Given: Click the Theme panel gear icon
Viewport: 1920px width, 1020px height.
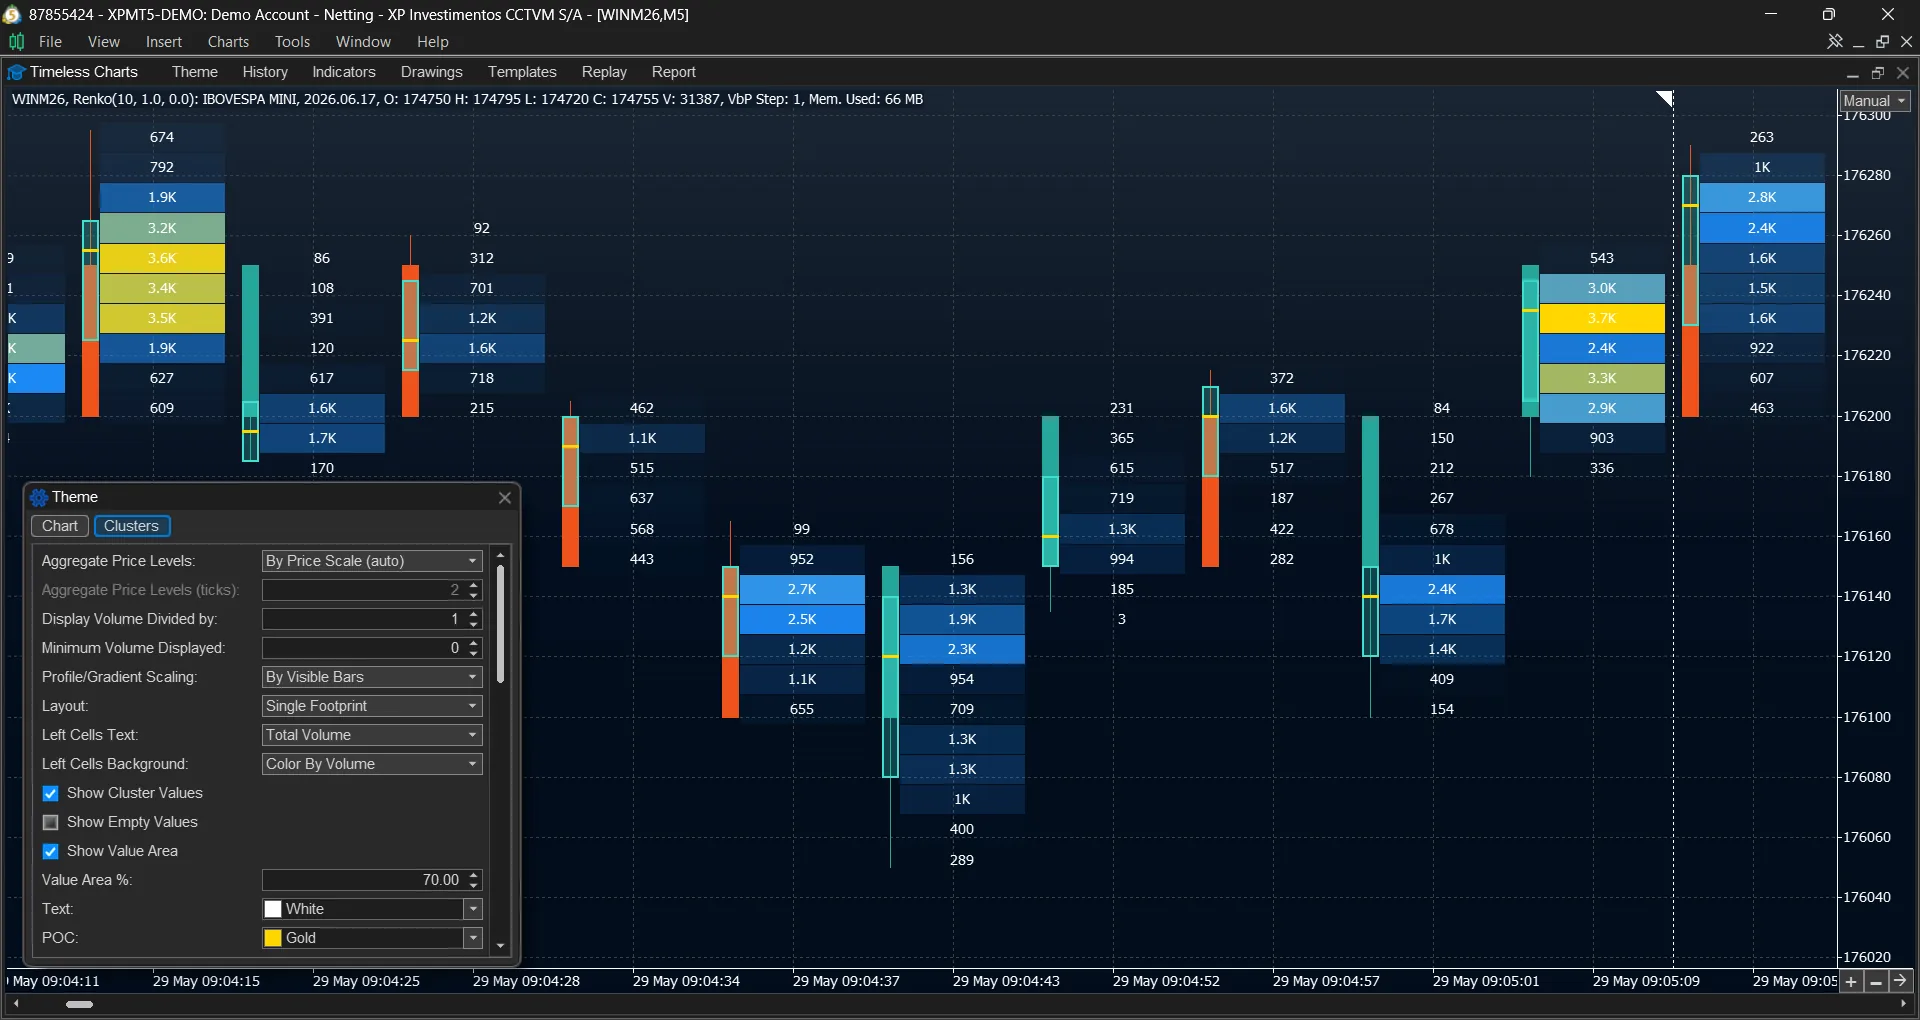Looking at the screenshot, I should tap(39, 498).
